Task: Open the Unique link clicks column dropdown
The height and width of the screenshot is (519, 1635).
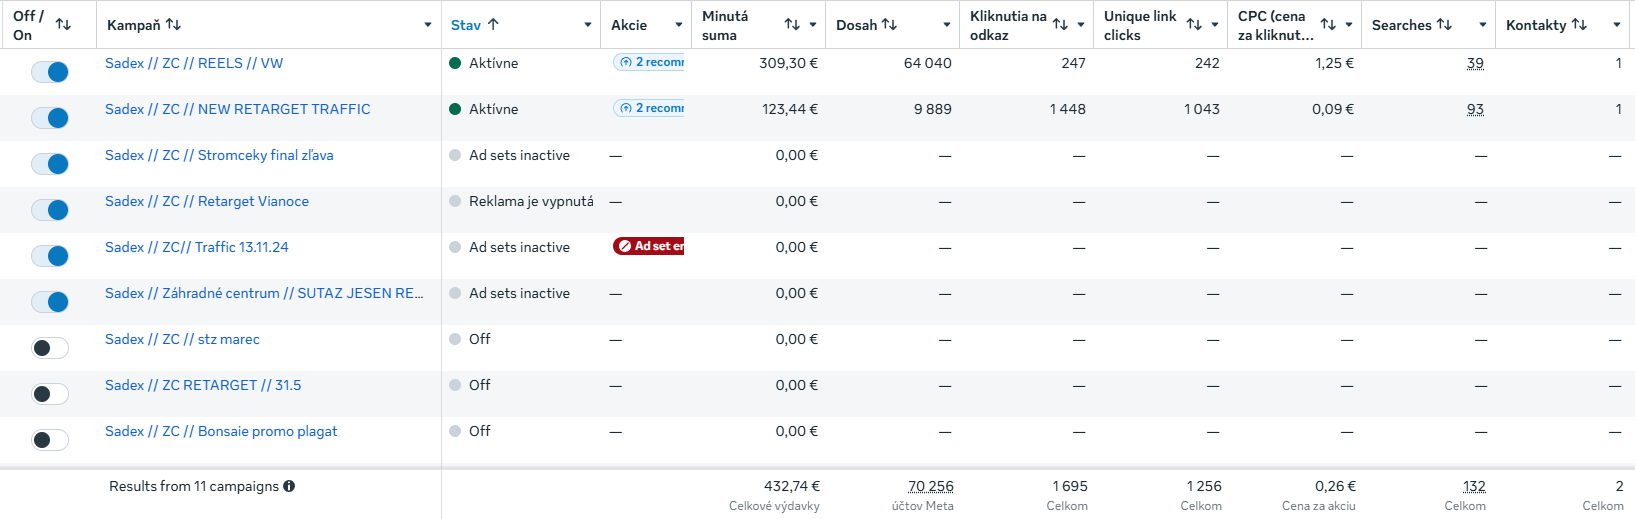Action: pyautogui.click(x=1215, y=25)
